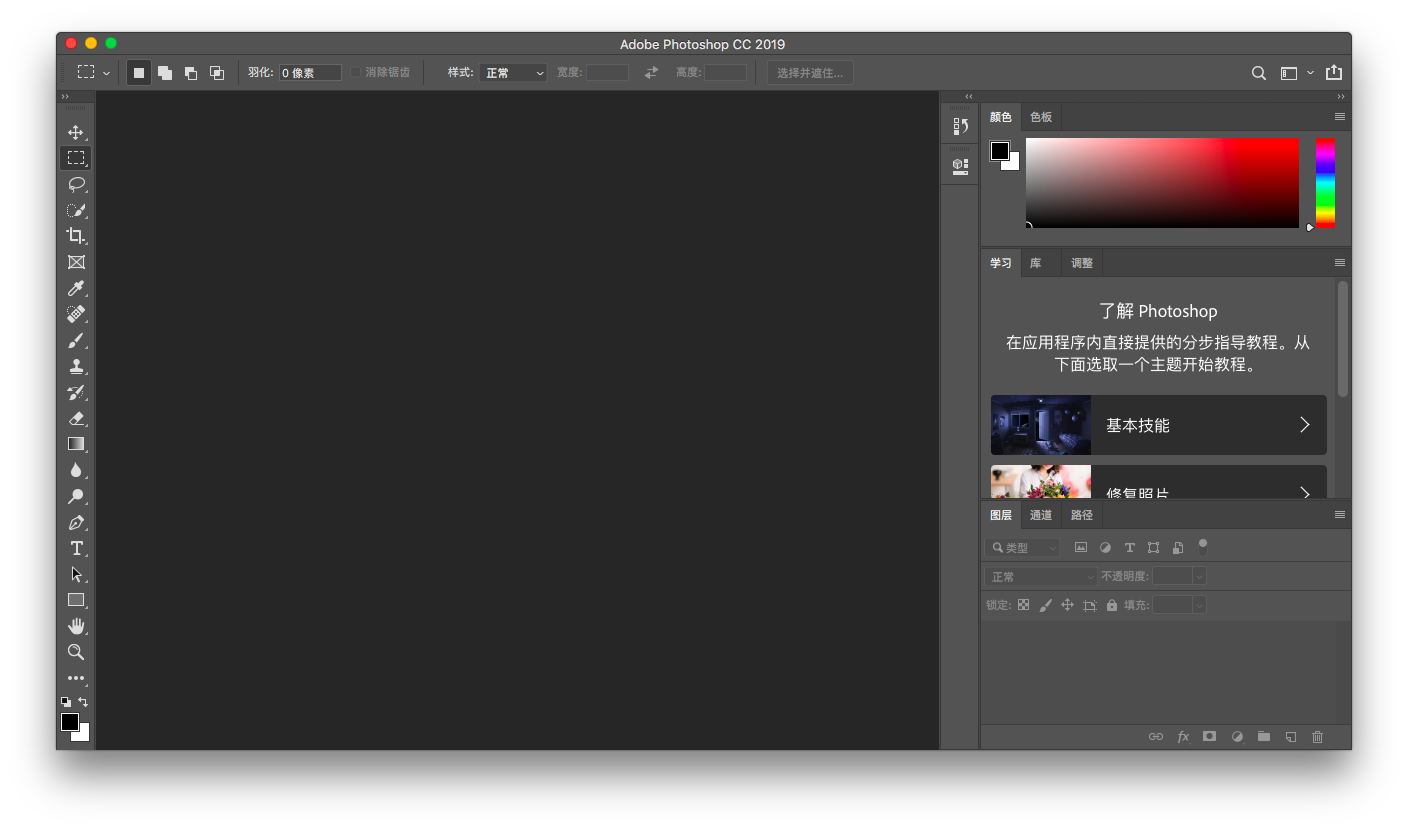Image resolution: width=1408 pixels, height=830 pixels.
Task: Click the hue spectrum slider bar
Action: 1324,182
